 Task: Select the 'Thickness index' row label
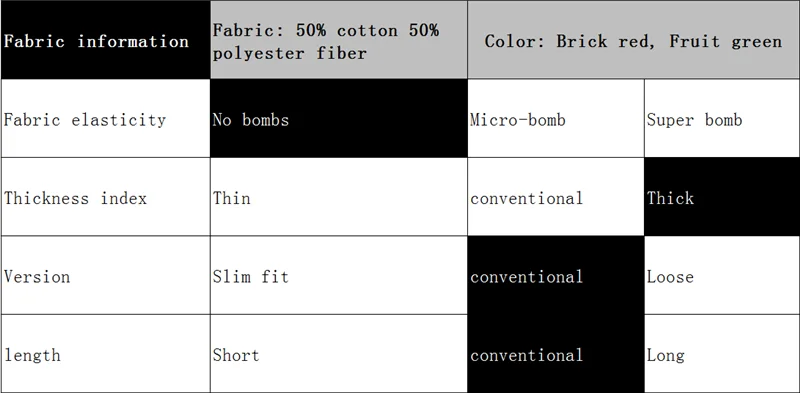pyautogui.click(x=105, y=197)
